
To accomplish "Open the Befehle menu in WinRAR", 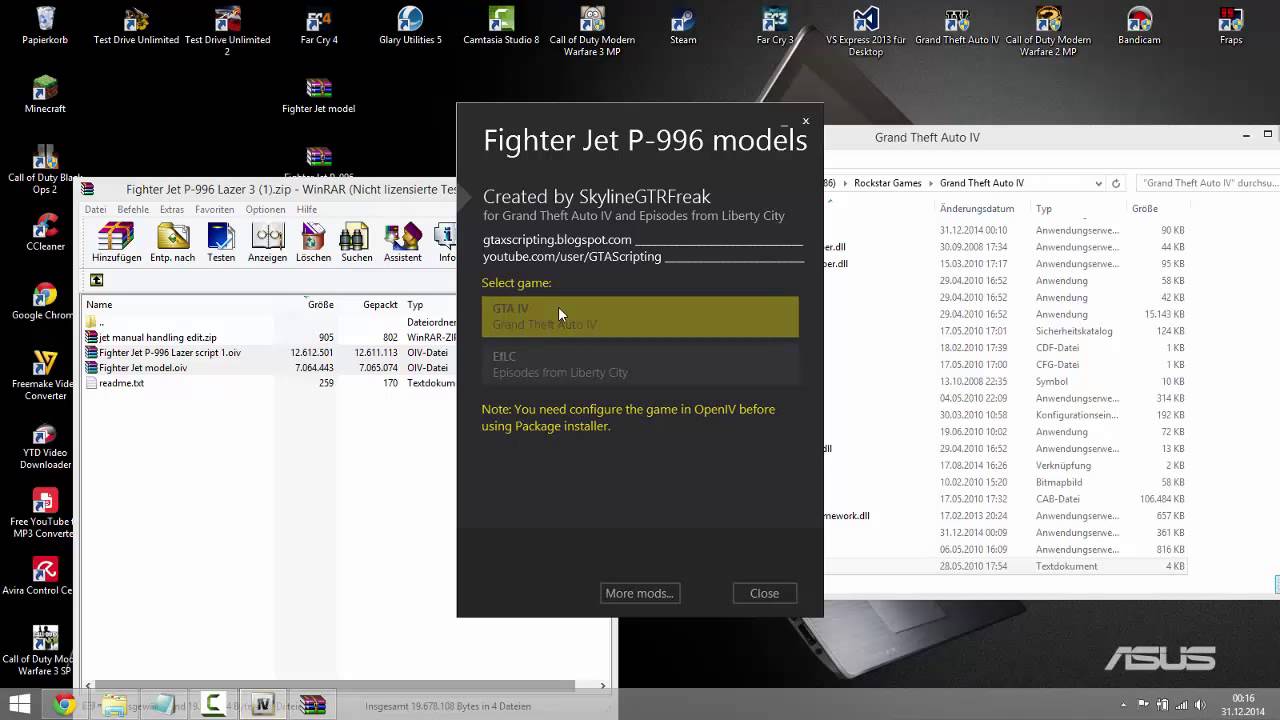I will coord(133,209).
